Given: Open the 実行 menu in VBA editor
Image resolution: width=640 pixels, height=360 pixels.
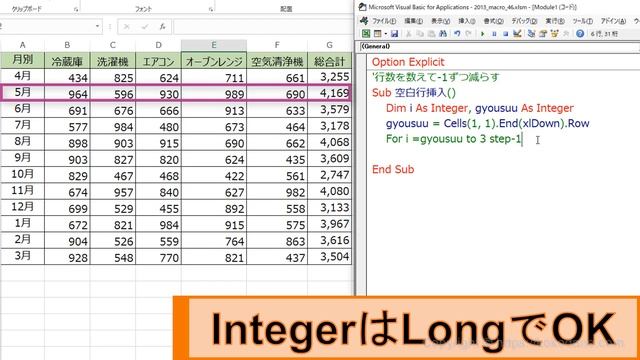Looking at the screenshot, I should coord(555,21).
